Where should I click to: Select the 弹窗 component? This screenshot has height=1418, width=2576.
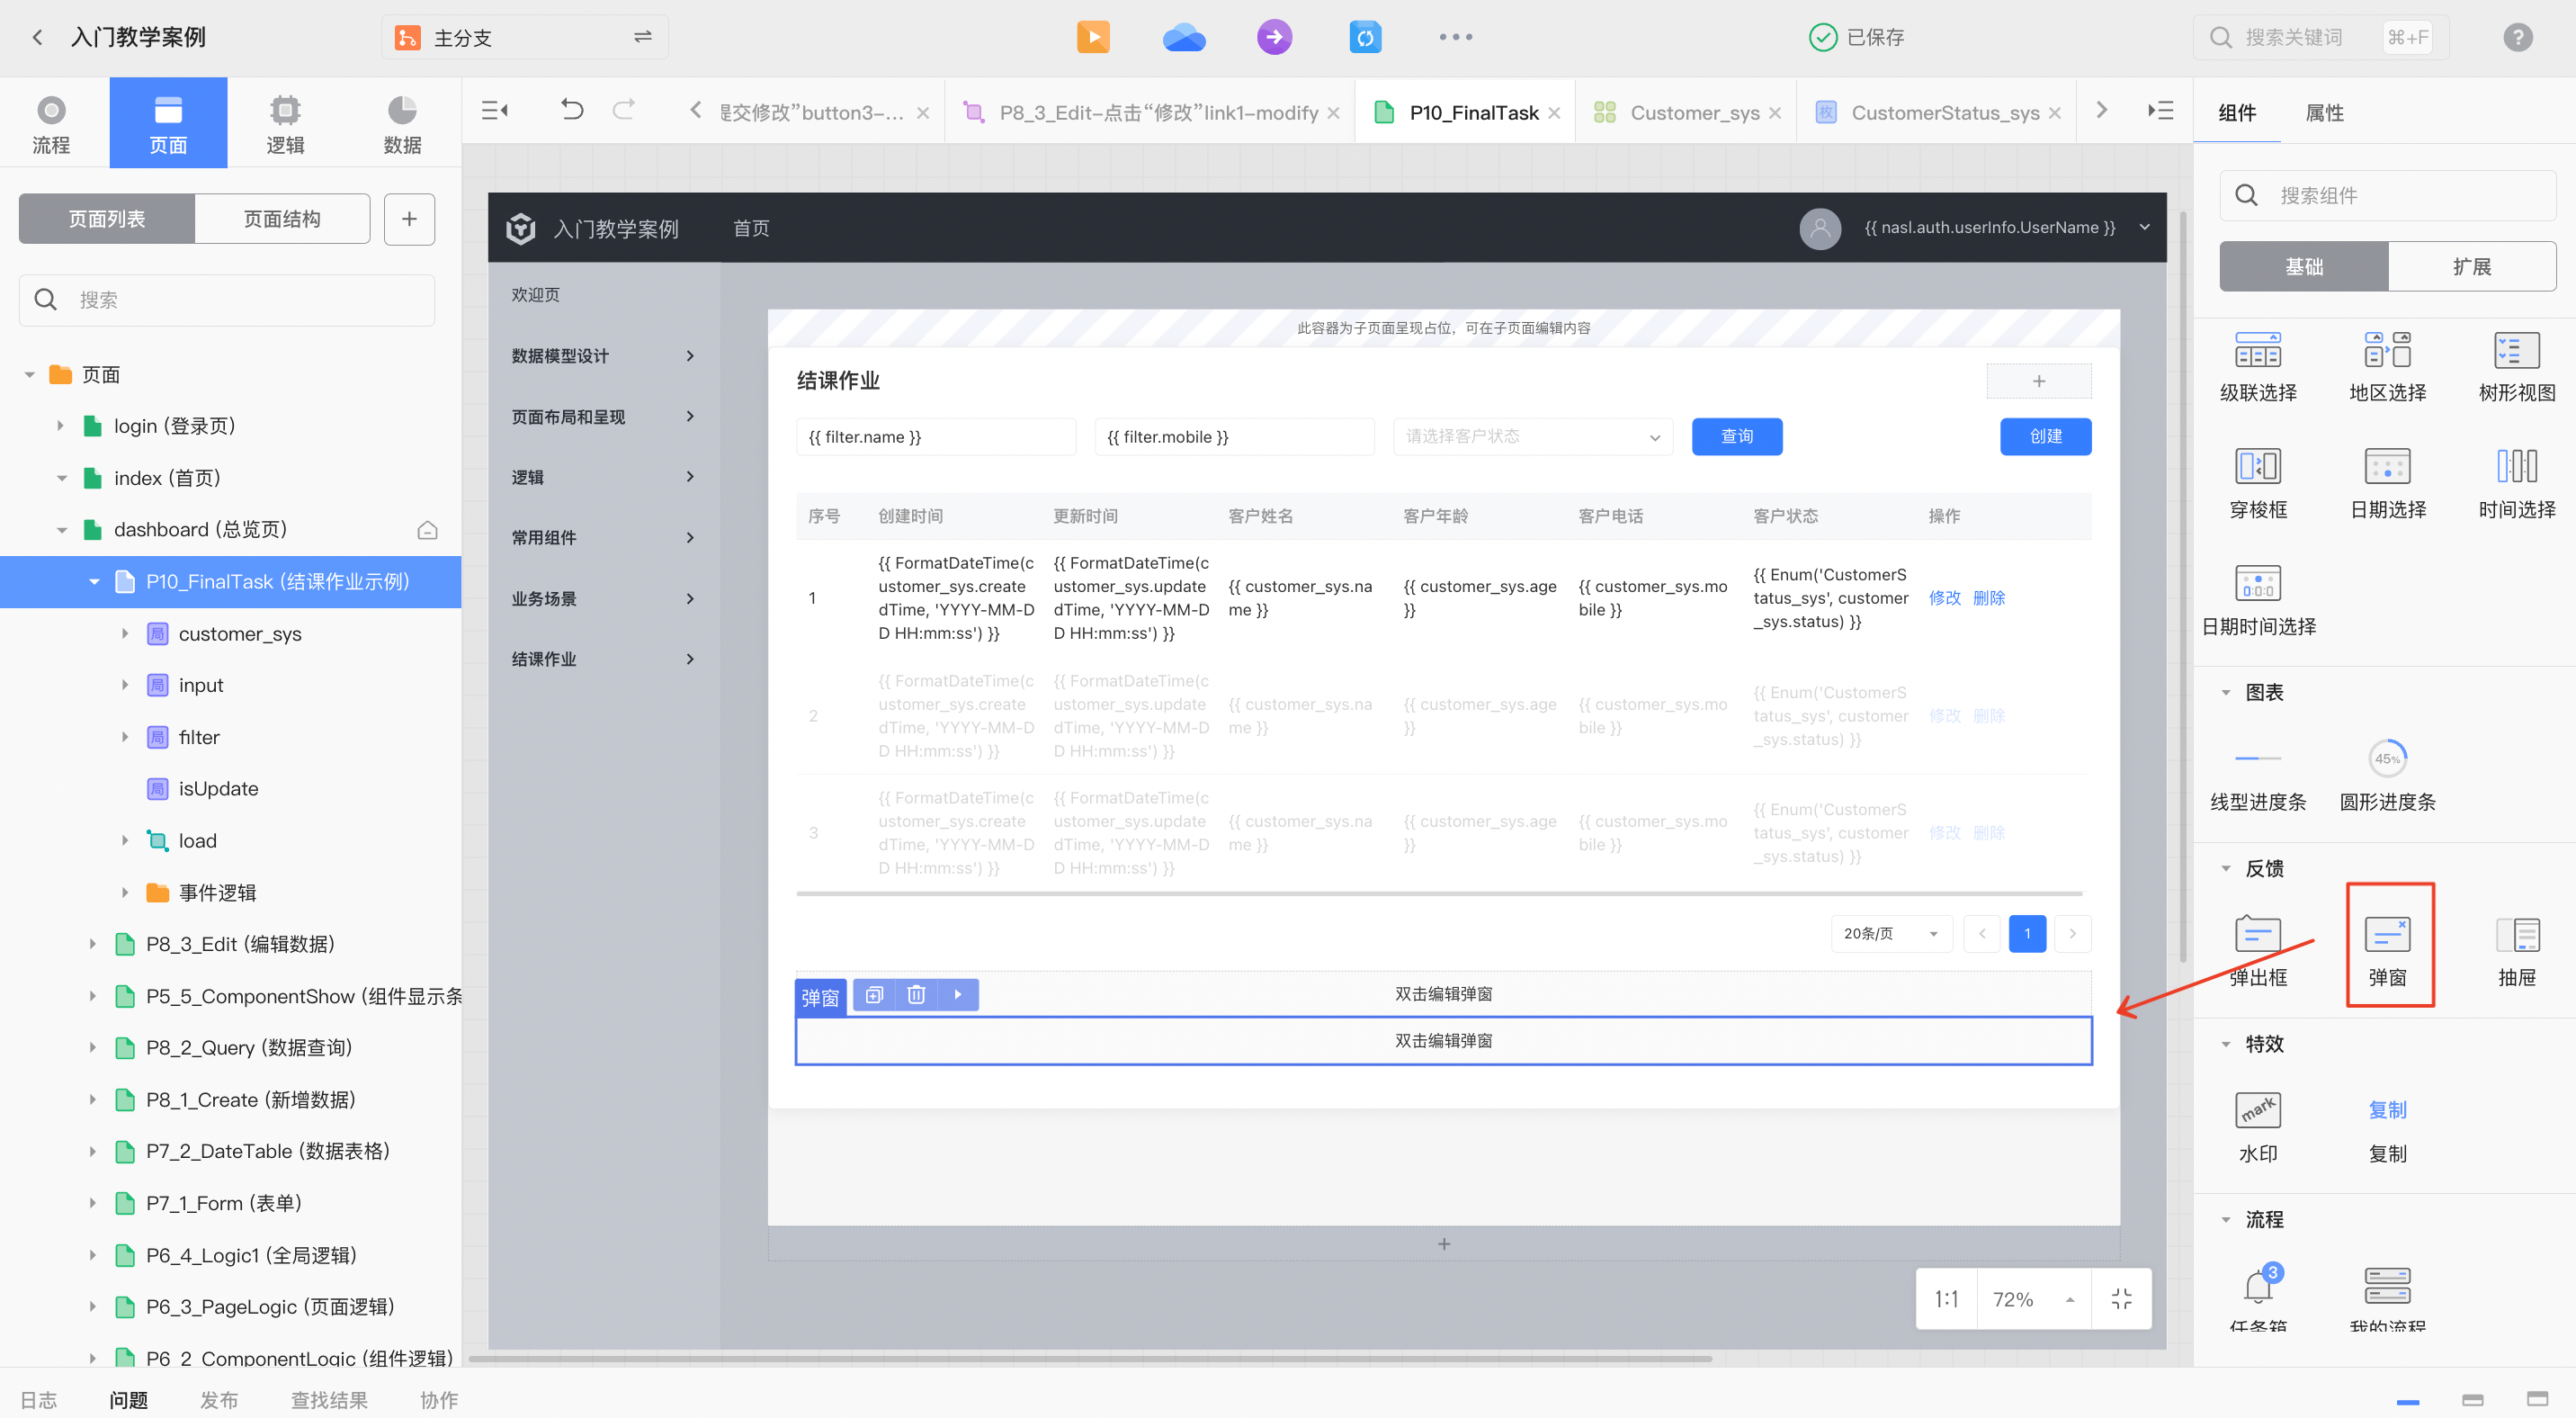2387,952
